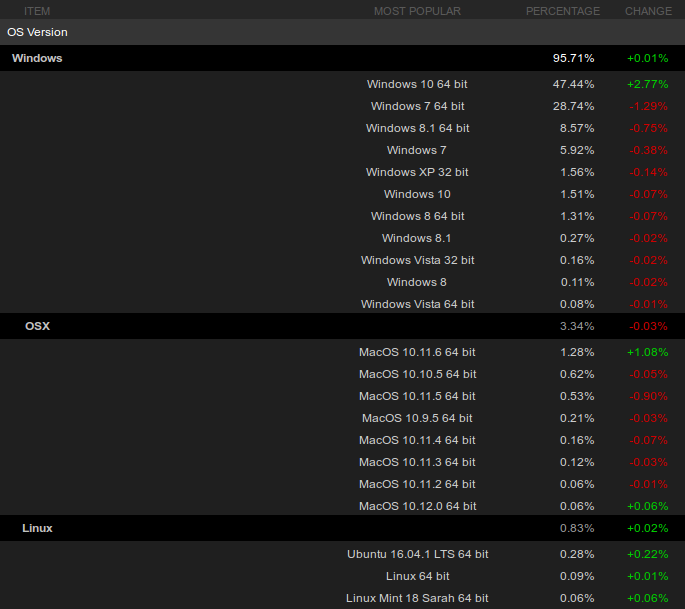Click the OSX group -0.03% change
This screenshot has width=685, height=609.
click(x=648, y=326)
